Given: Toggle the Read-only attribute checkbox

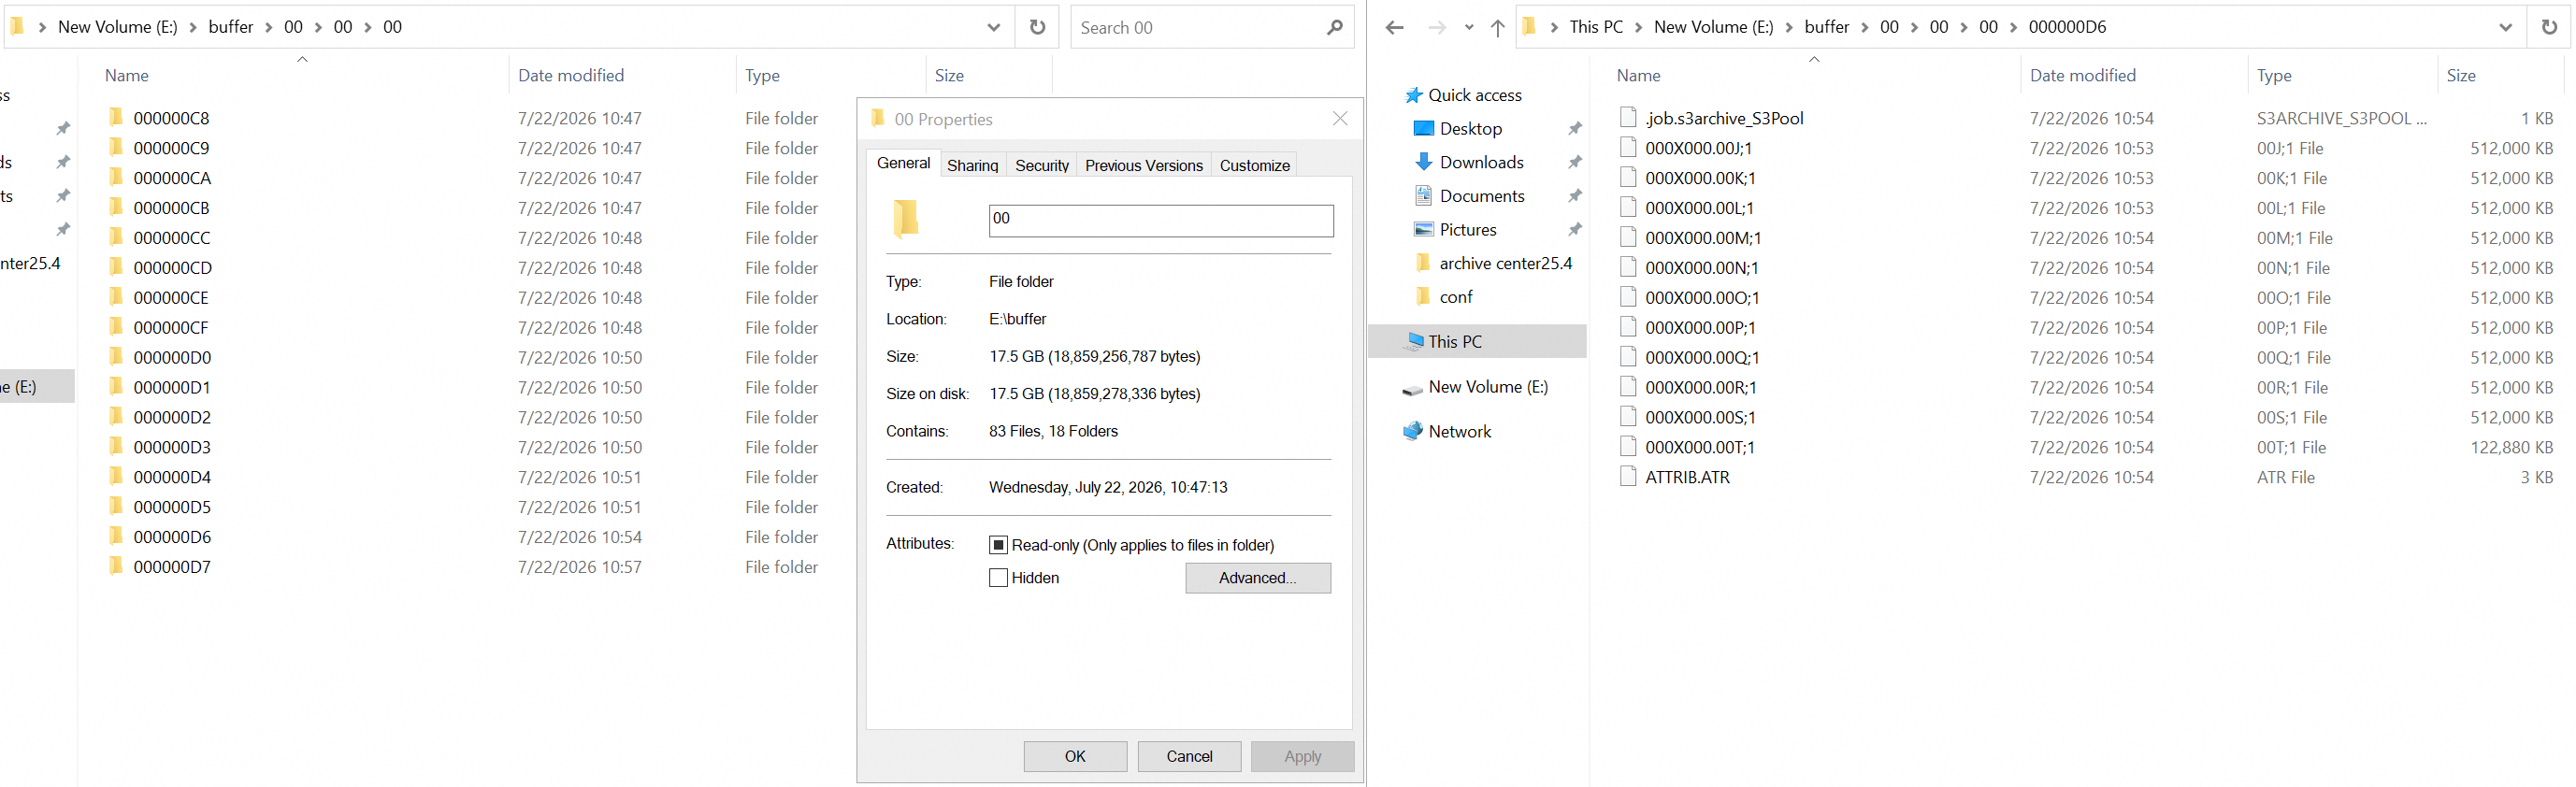Looking at the screenshot, I should point(998,545).
